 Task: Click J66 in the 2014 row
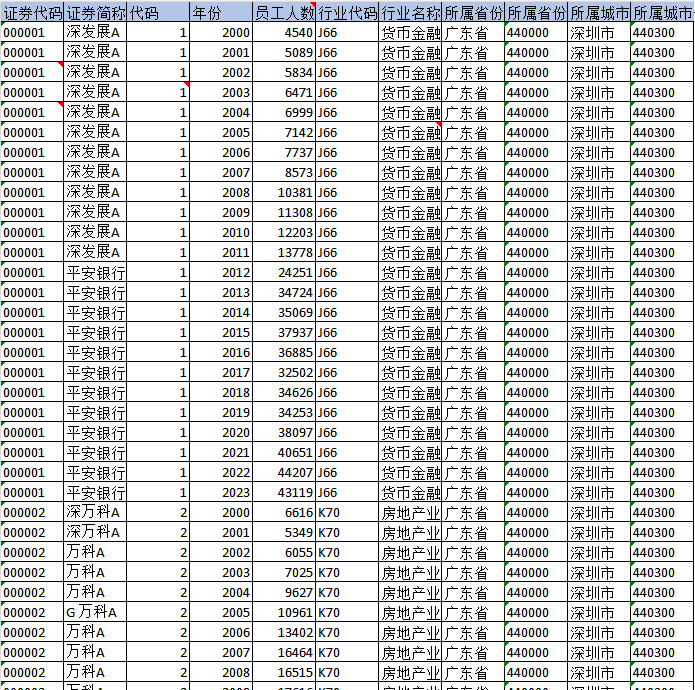pos(347,312)
